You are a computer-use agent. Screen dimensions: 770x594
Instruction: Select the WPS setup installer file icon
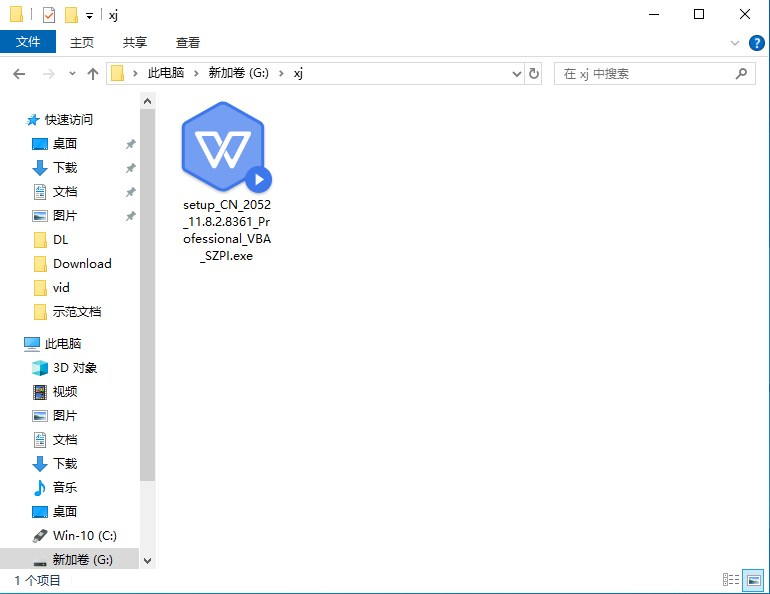pos(222,153)
